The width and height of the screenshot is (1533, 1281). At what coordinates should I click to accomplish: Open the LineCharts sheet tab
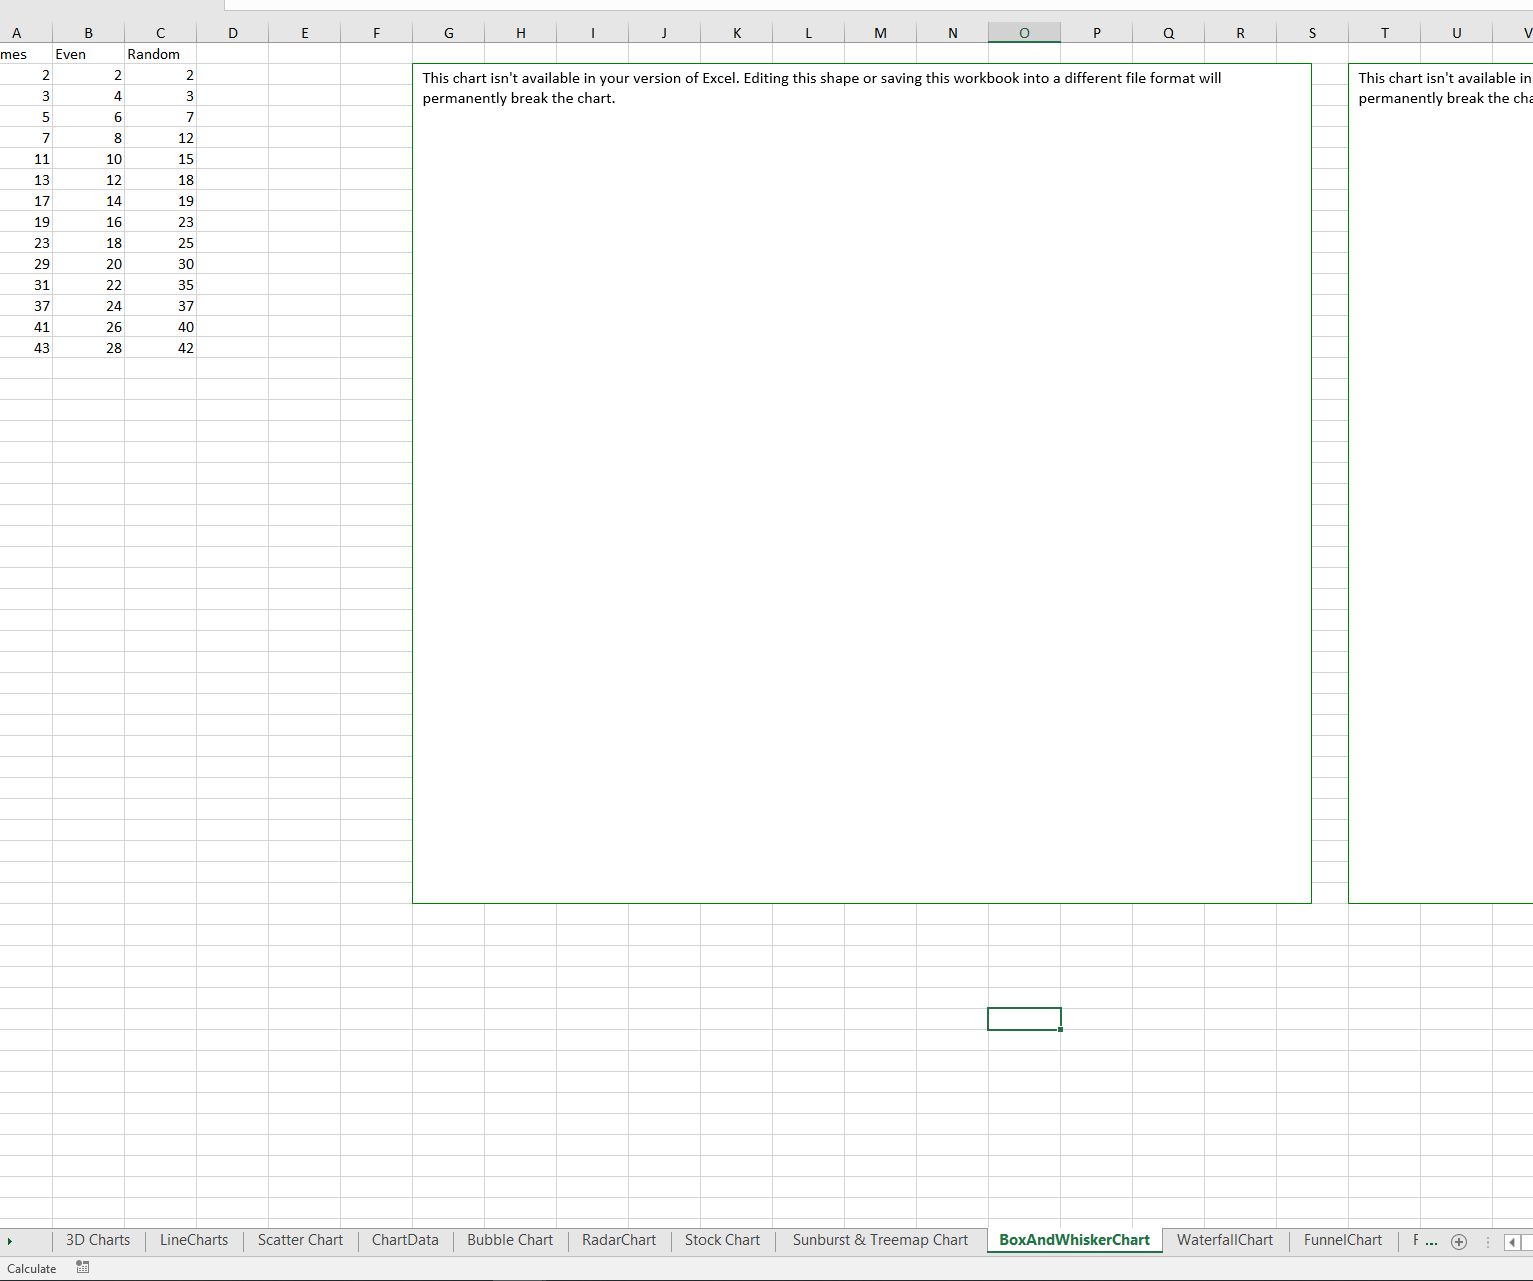(193, 1240)
